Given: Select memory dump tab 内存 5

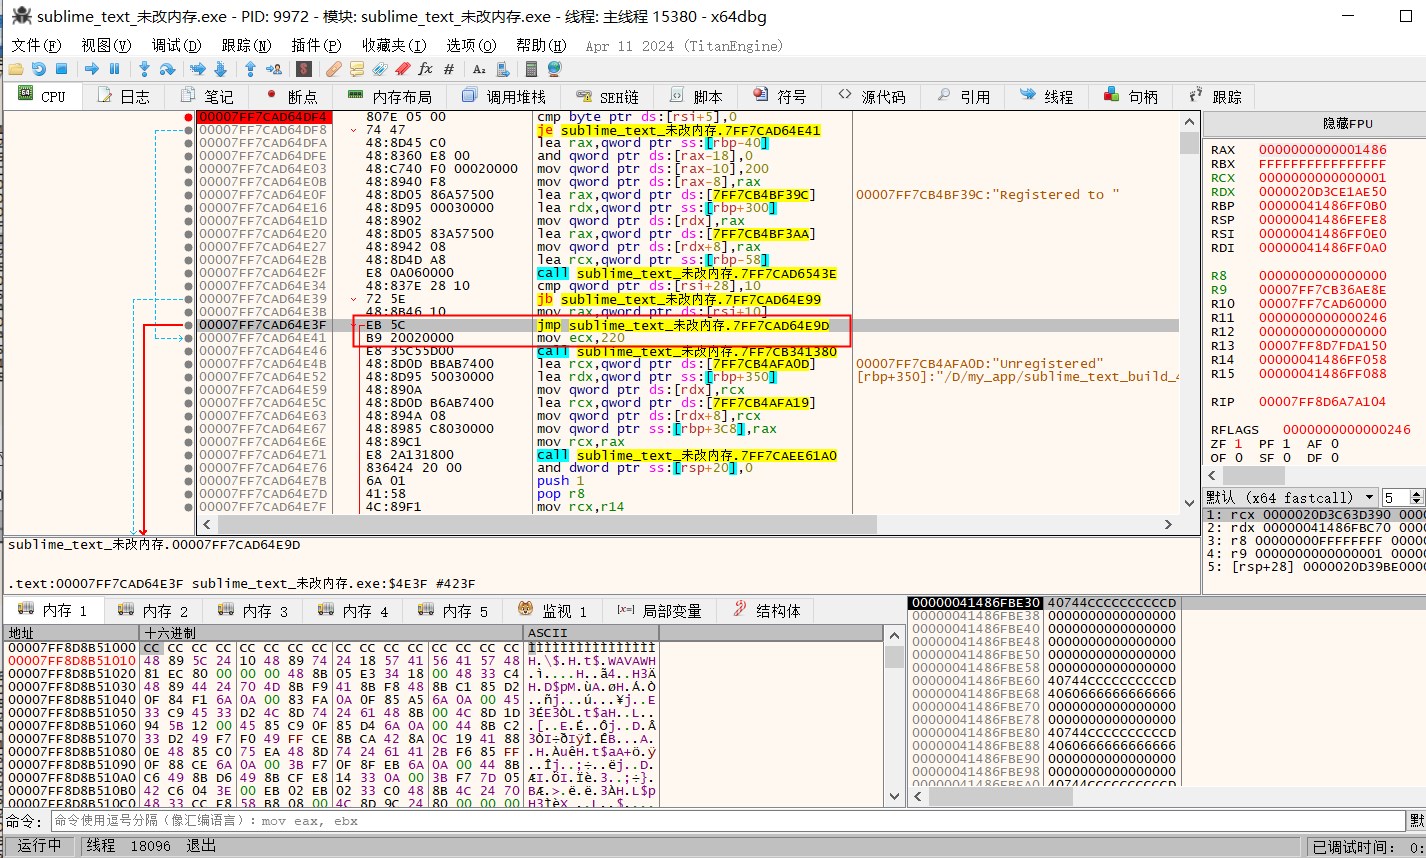Looking at the screenshot, I should 455,611.
